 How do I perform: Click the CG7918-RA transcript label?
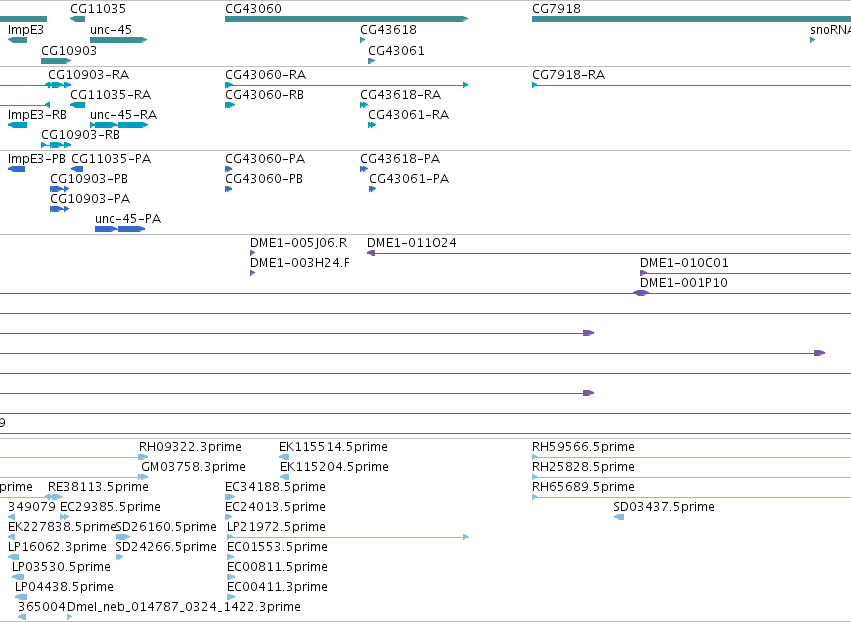tap(568, 75)
